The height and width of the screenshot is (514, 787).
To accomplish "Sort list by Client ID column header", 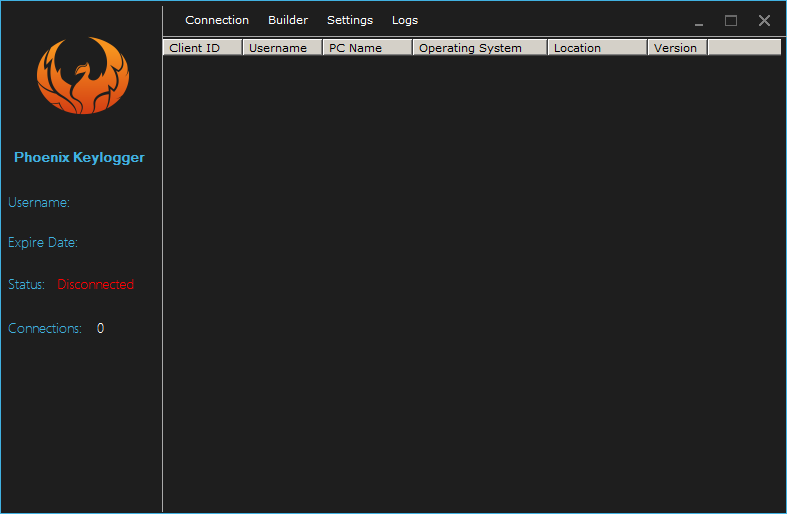I will [202, 48].
